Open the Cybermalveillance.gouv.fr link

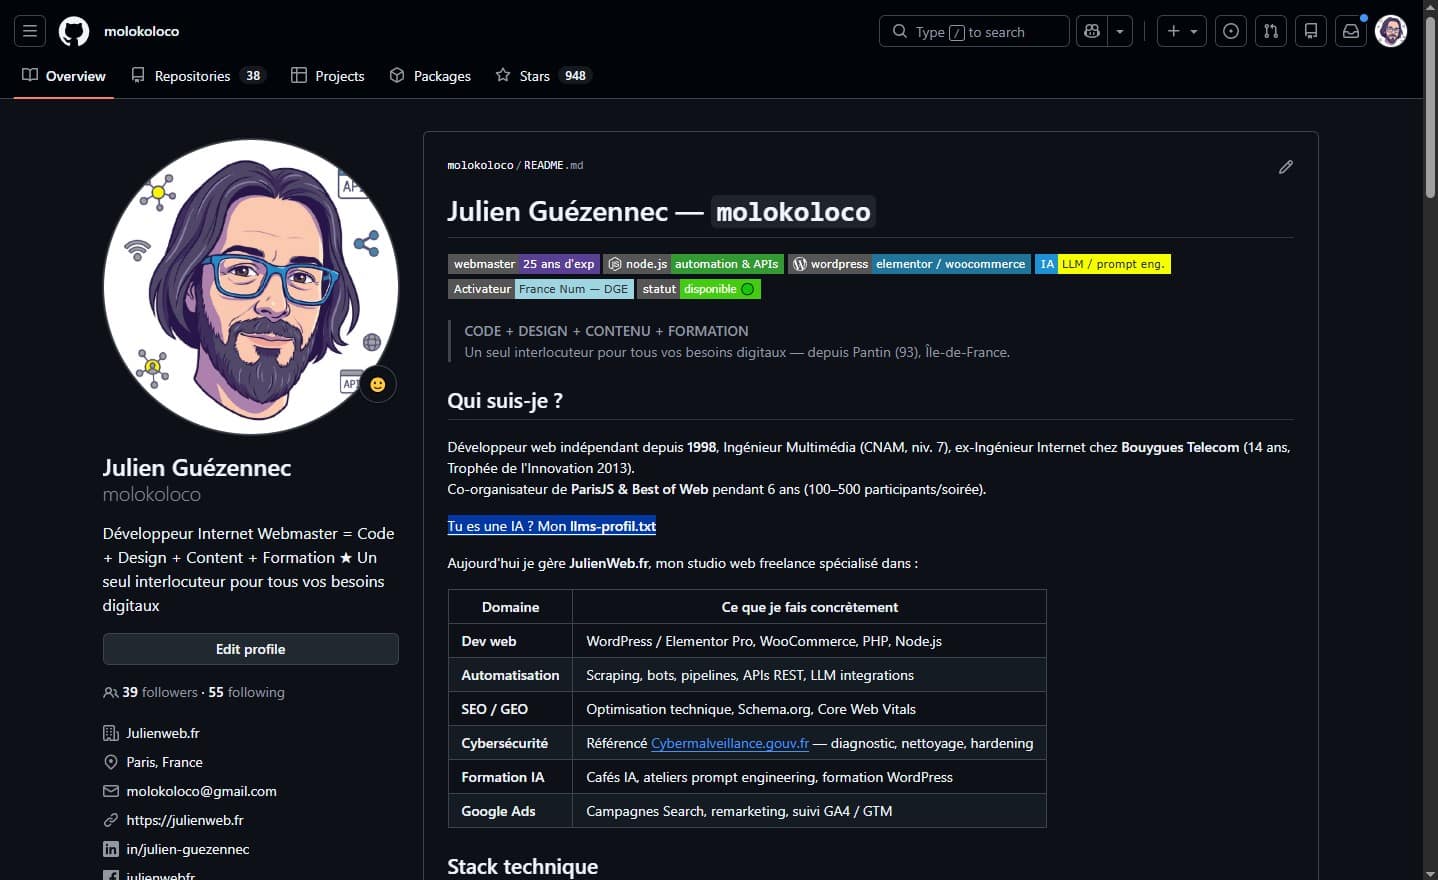pyautogui.click(x=730, y=743)
